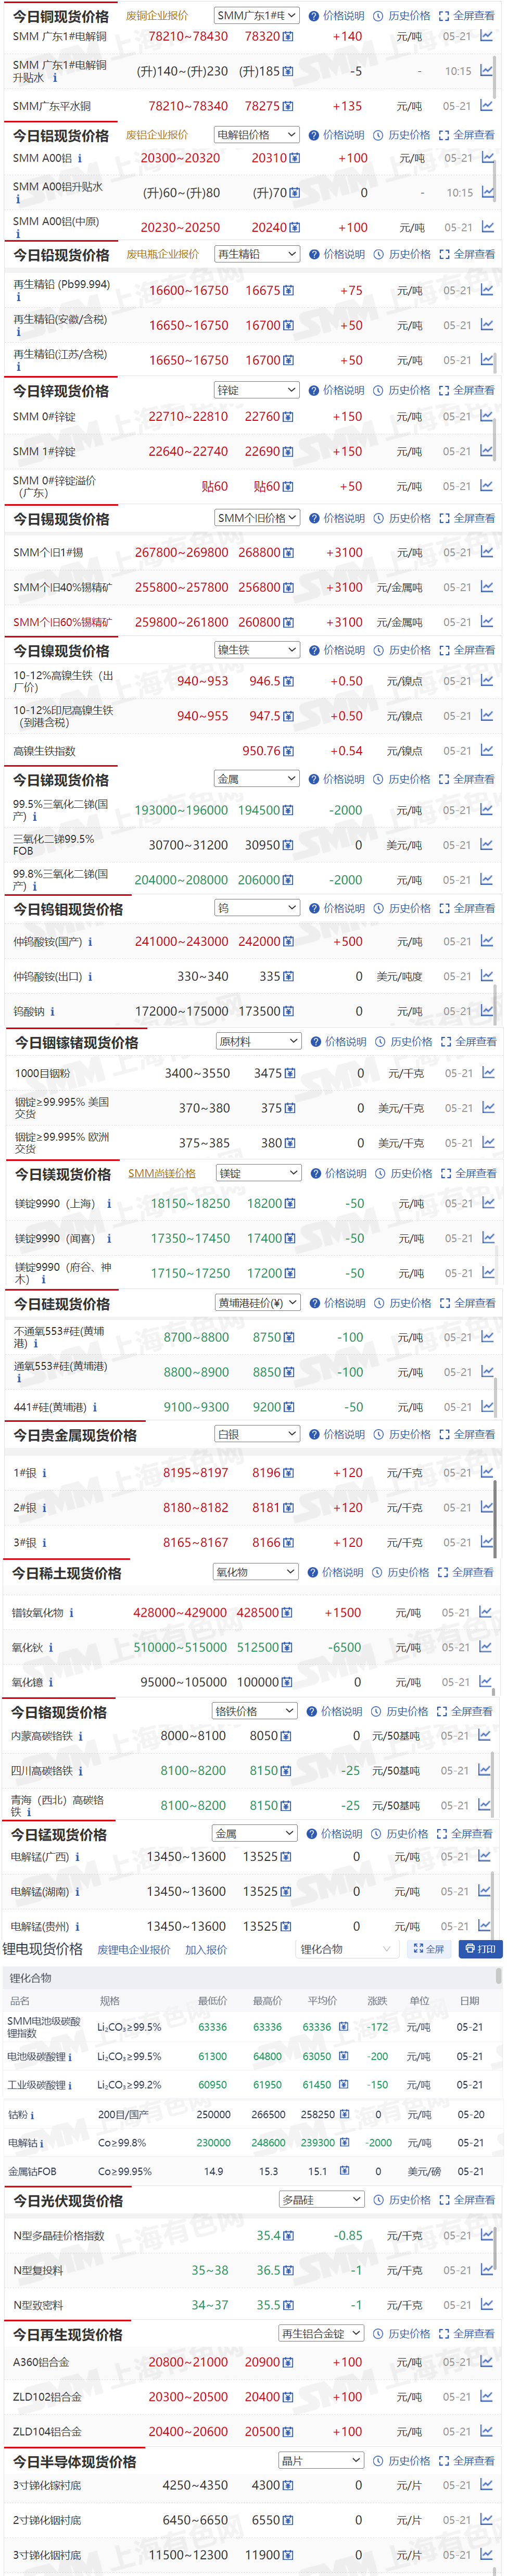
Task: Expand the 黄埔港硅价 dropdown
Action: pos(258,1303)
